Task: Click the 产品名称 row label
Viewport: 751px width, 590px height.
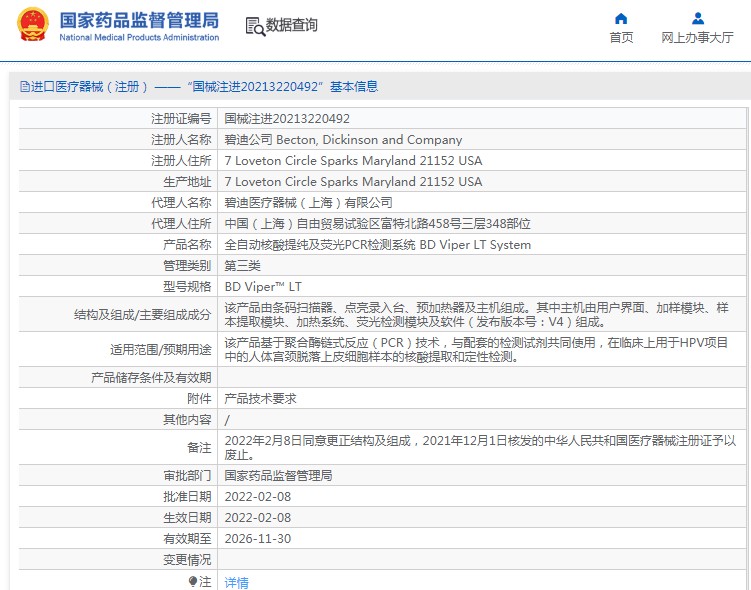Action: (187, 245)
